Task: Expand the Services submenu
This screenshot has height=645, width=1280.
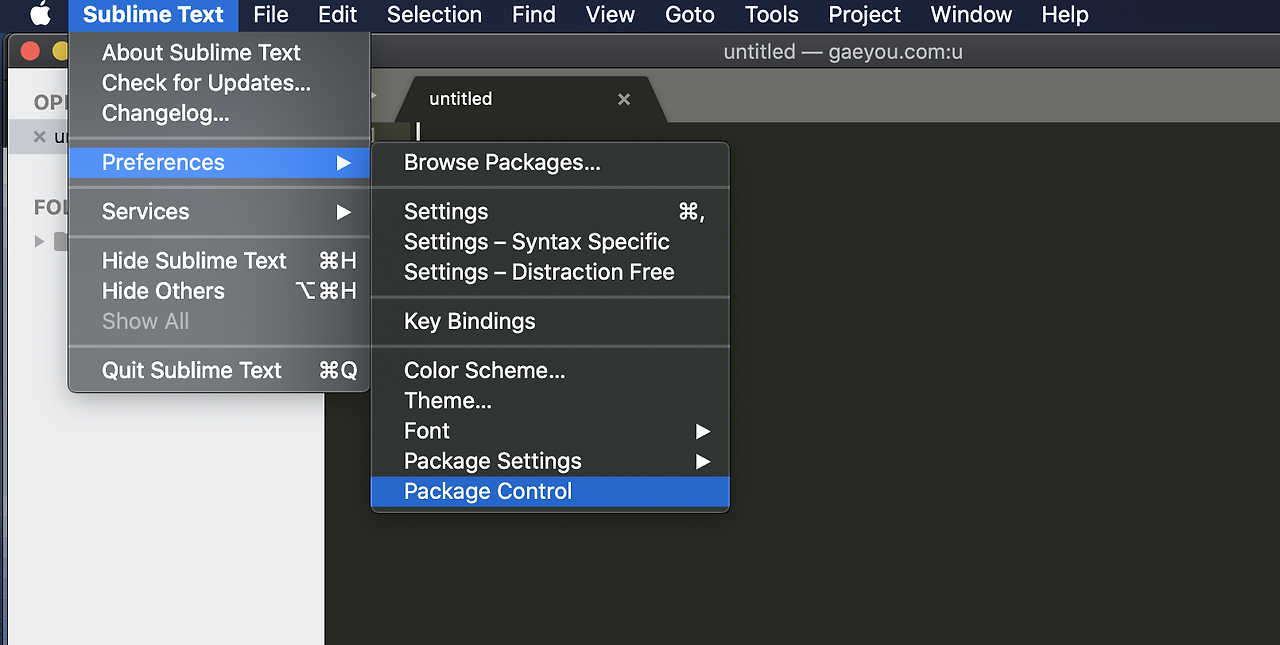Action: [x=219, y=211]
